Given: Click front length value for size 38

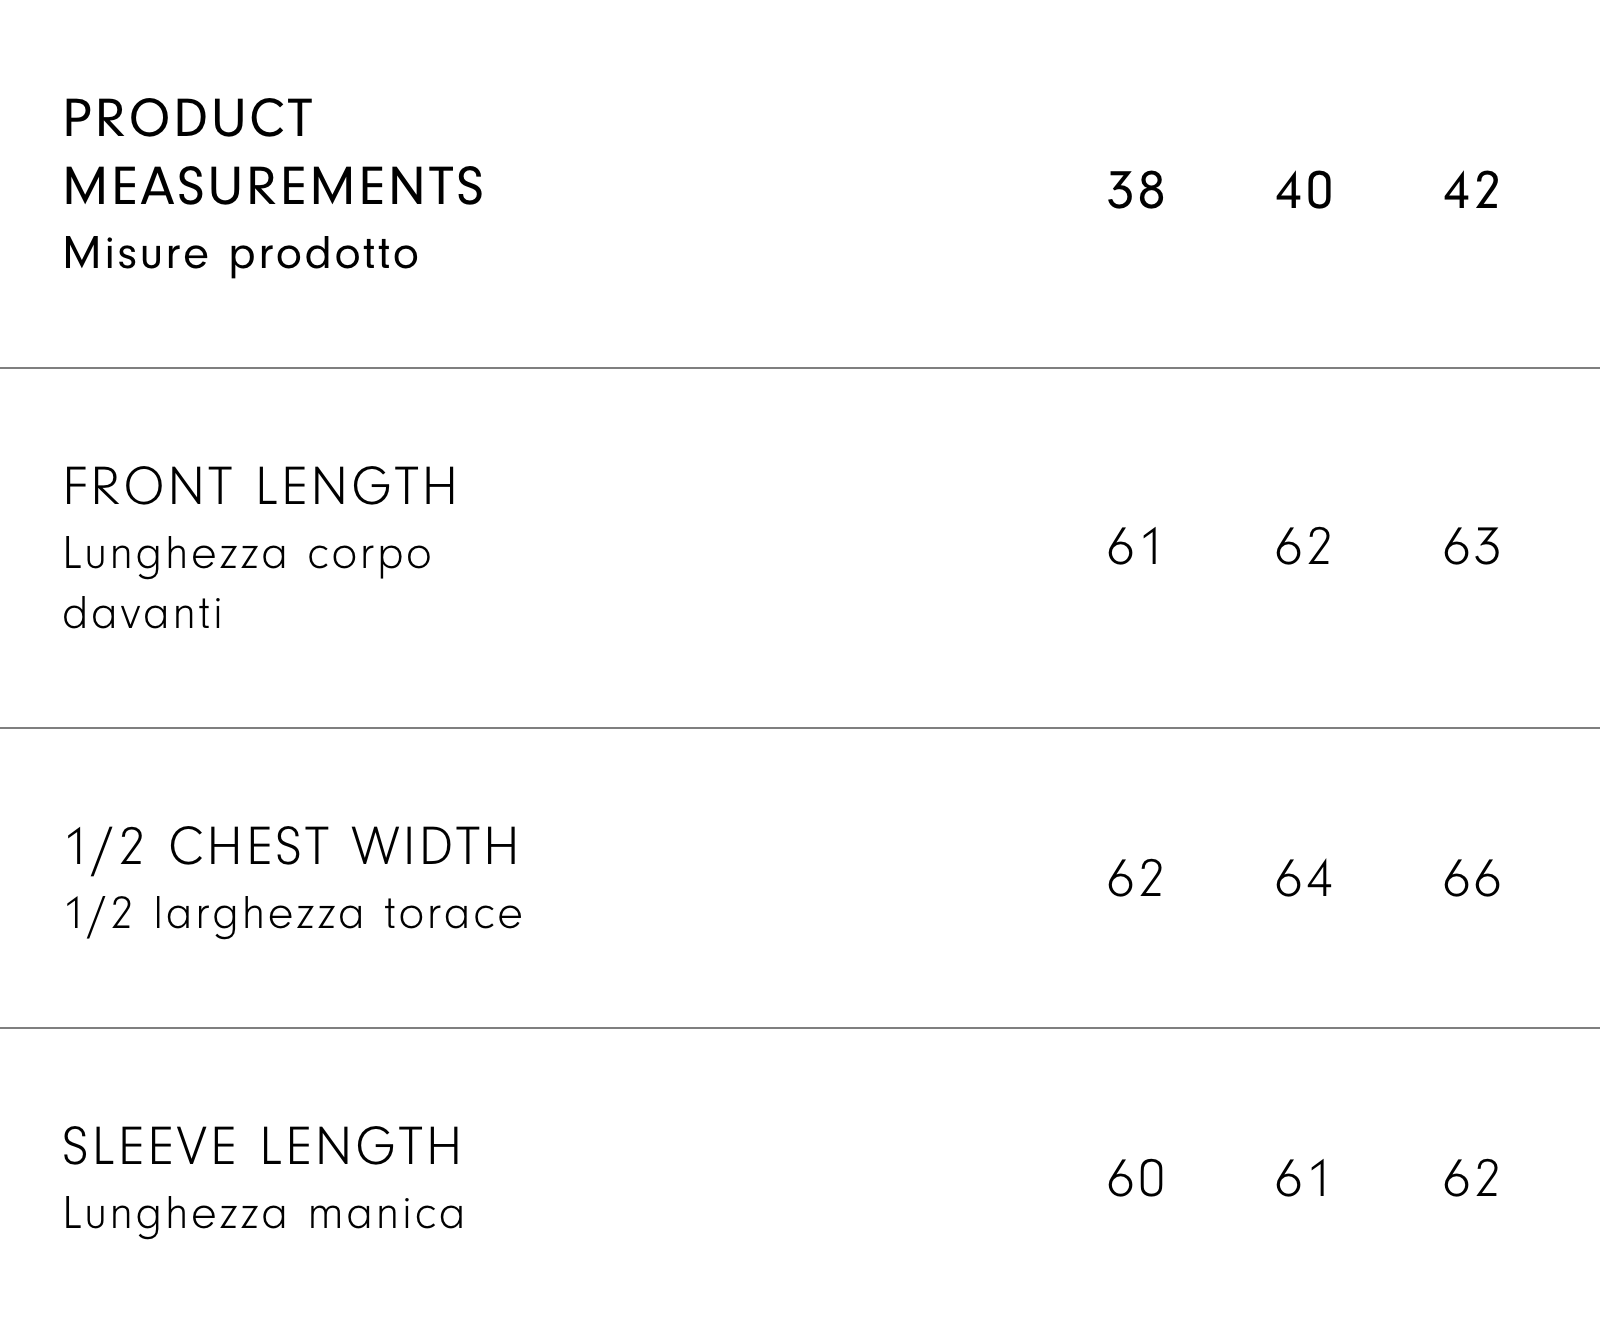Looking at the screenshot, I should pyautogui.click(x=1136, y=547).
